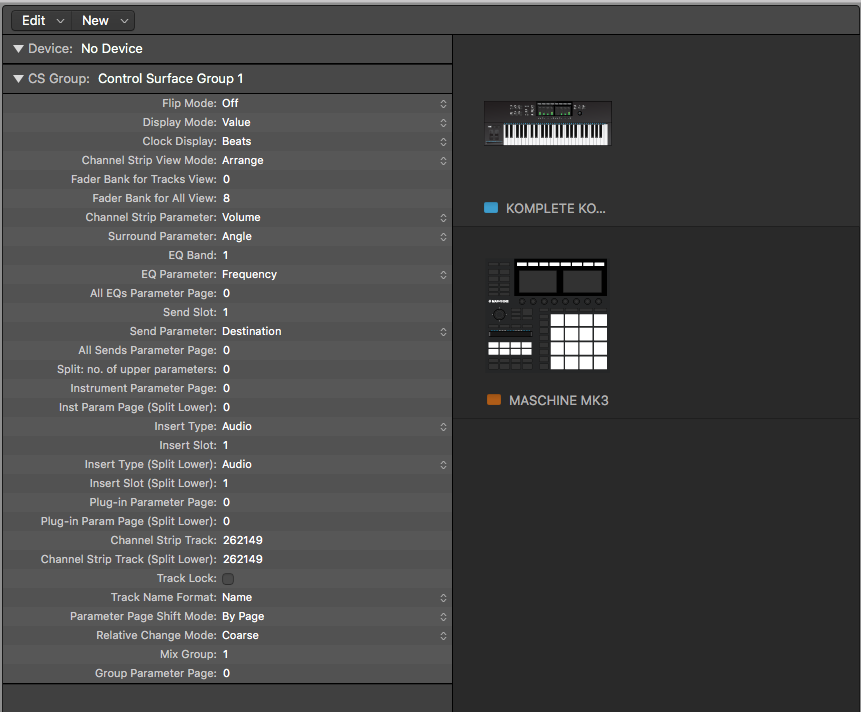
Task: Click Channel Strip Track (Split Lower) value 262149
Action: [x=243, y=559]
